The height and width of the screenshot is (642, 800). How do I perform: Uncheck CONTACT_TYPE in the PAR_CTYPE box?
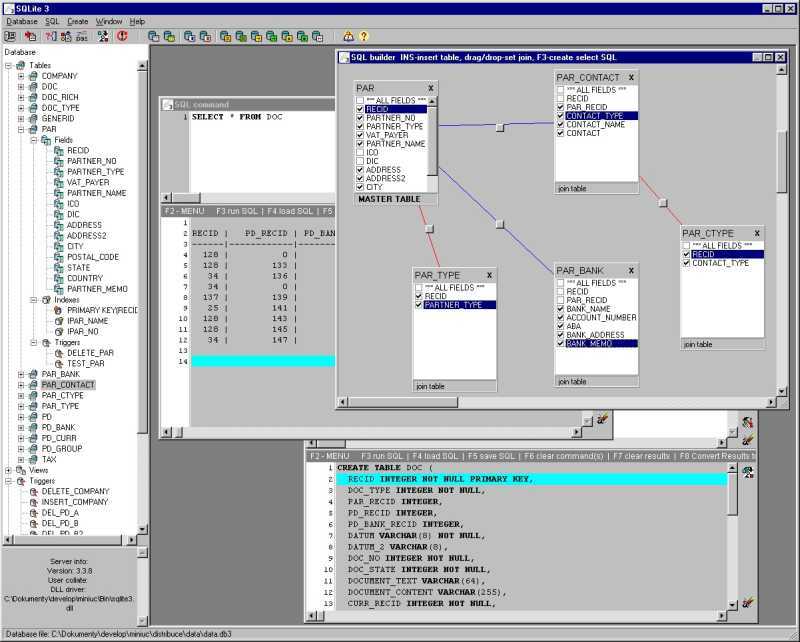tap(686, 263)
